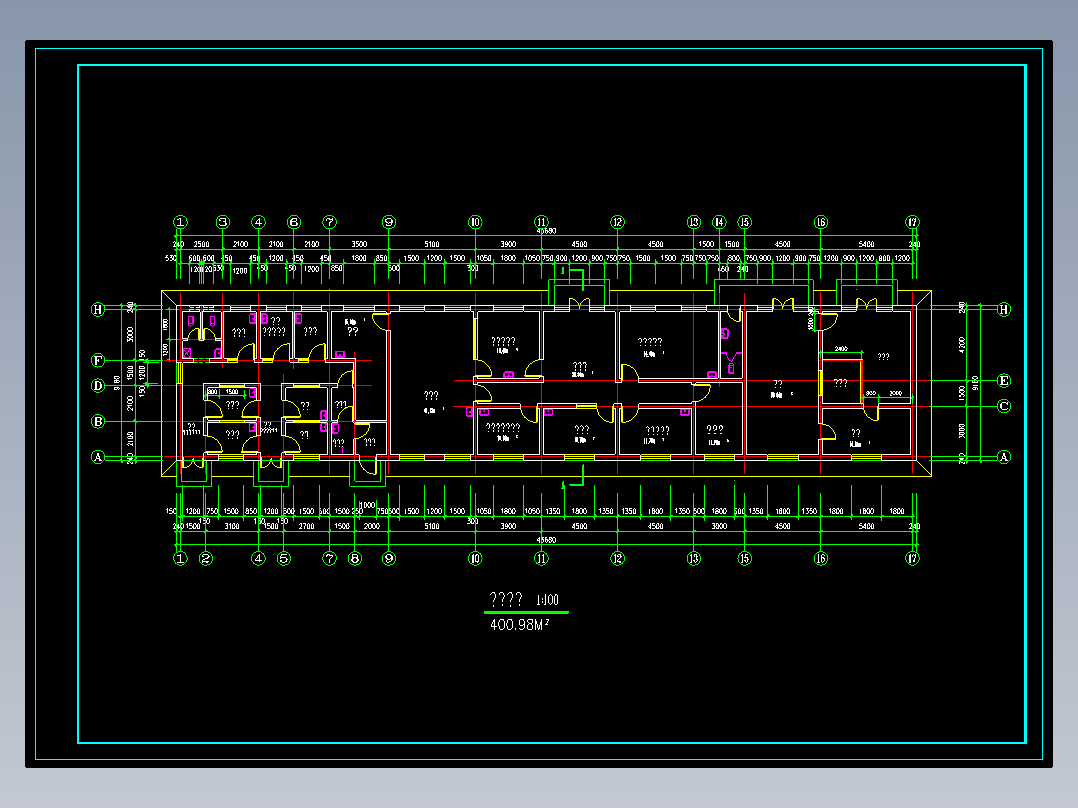Pick the axis bubble lettered C

1004,406
